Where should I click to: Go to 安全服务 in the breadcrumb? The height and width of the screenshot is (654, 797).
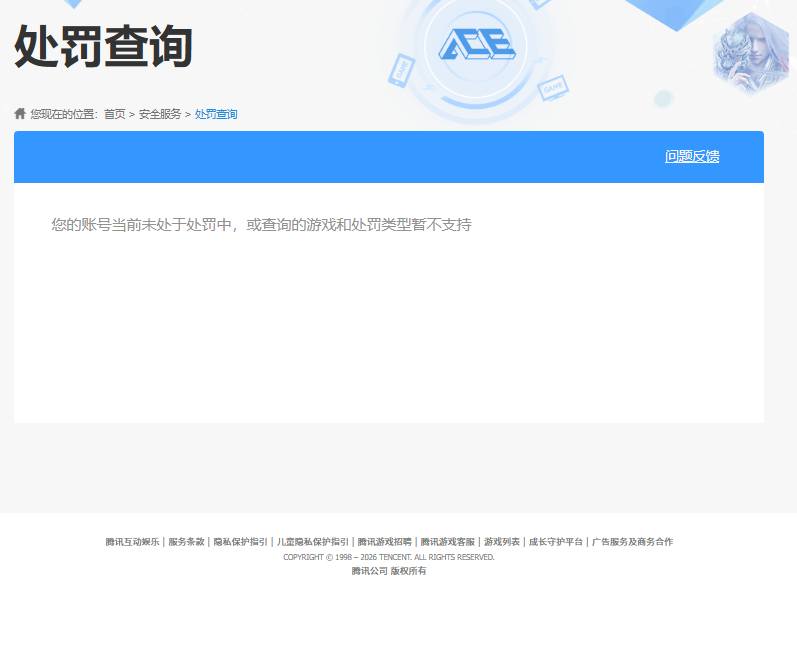[160, 114]
